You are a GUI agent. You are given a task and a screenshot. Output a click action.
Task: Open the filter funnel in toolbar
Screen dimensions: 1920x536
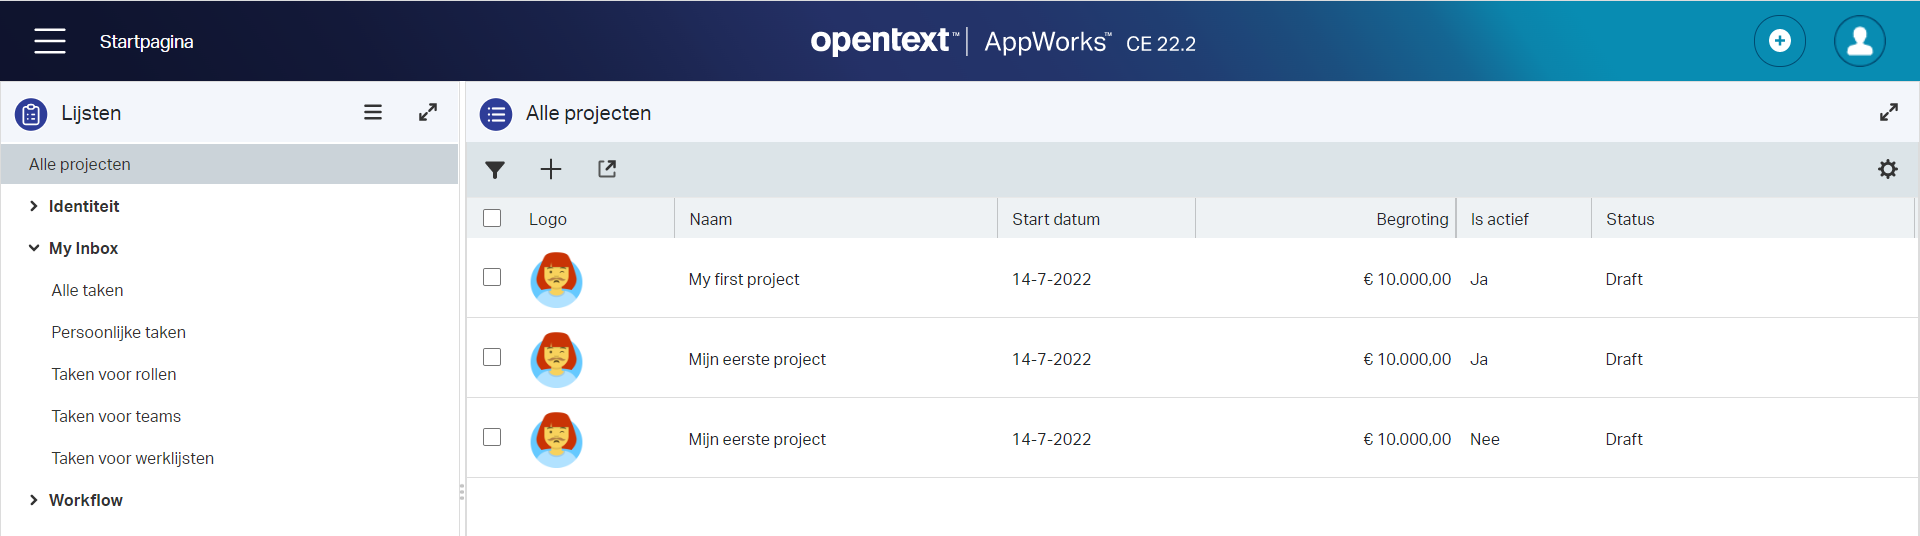point(495,169)
